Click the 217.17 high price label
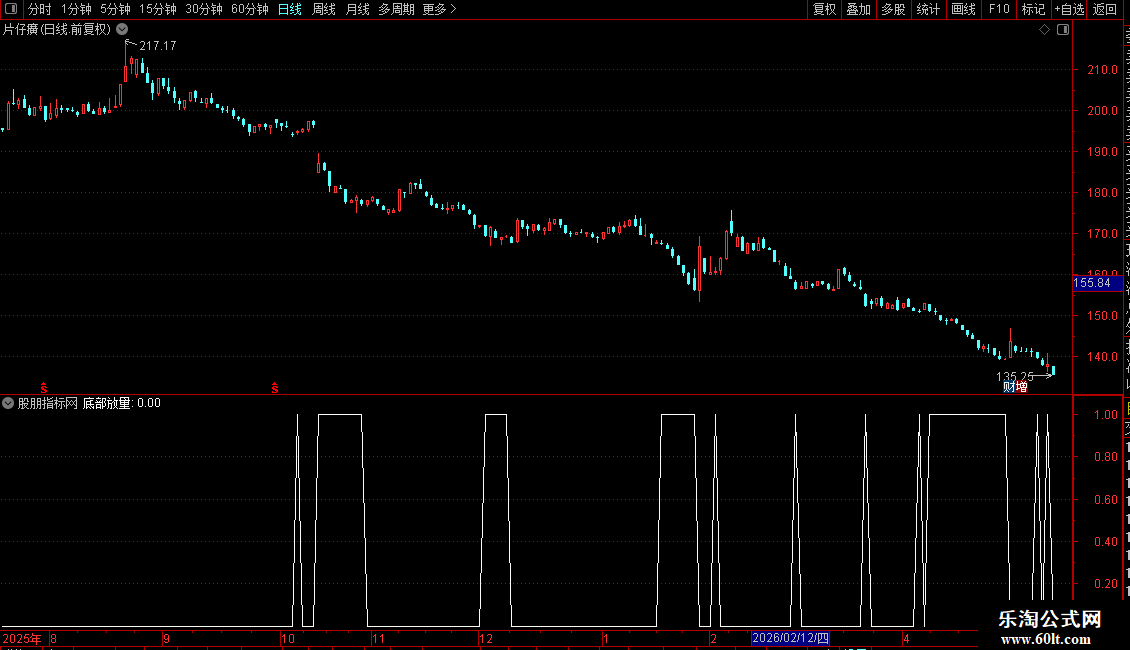Image resolution: width=1130 pixels, height=650 pixels. [158, 45]
